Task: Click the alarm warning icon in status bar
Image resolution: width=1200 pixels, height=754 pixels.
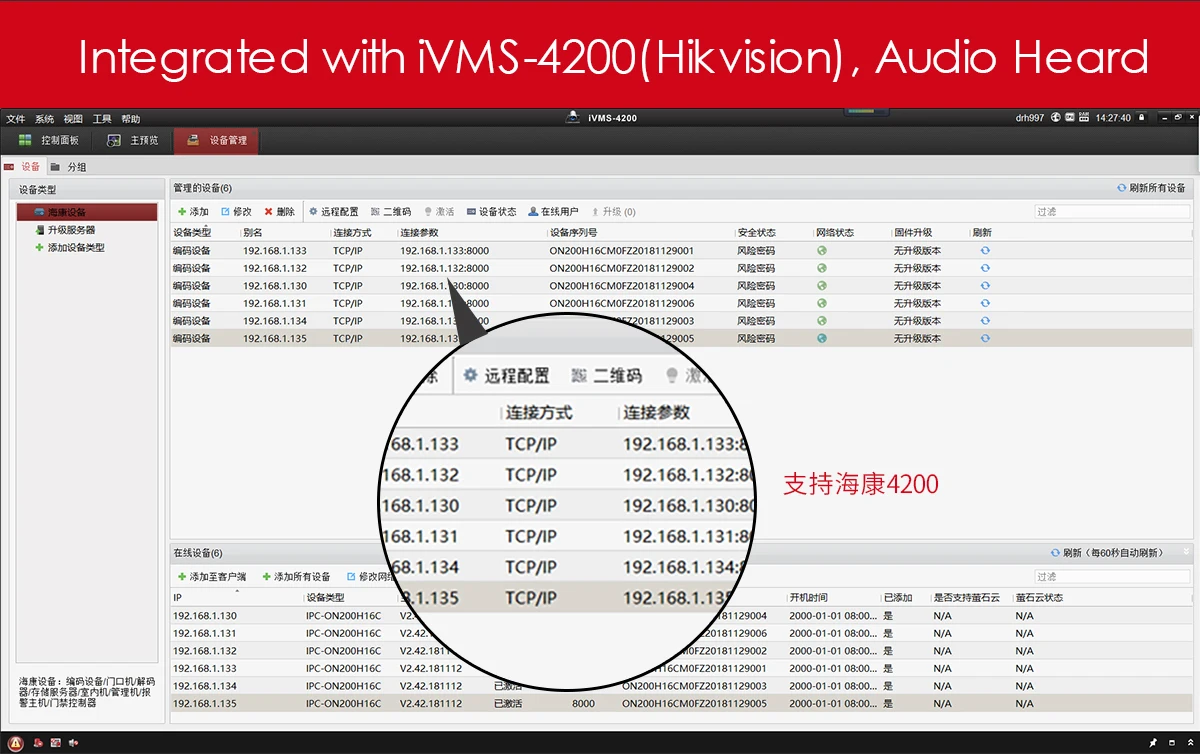Action: pos(16,743)
